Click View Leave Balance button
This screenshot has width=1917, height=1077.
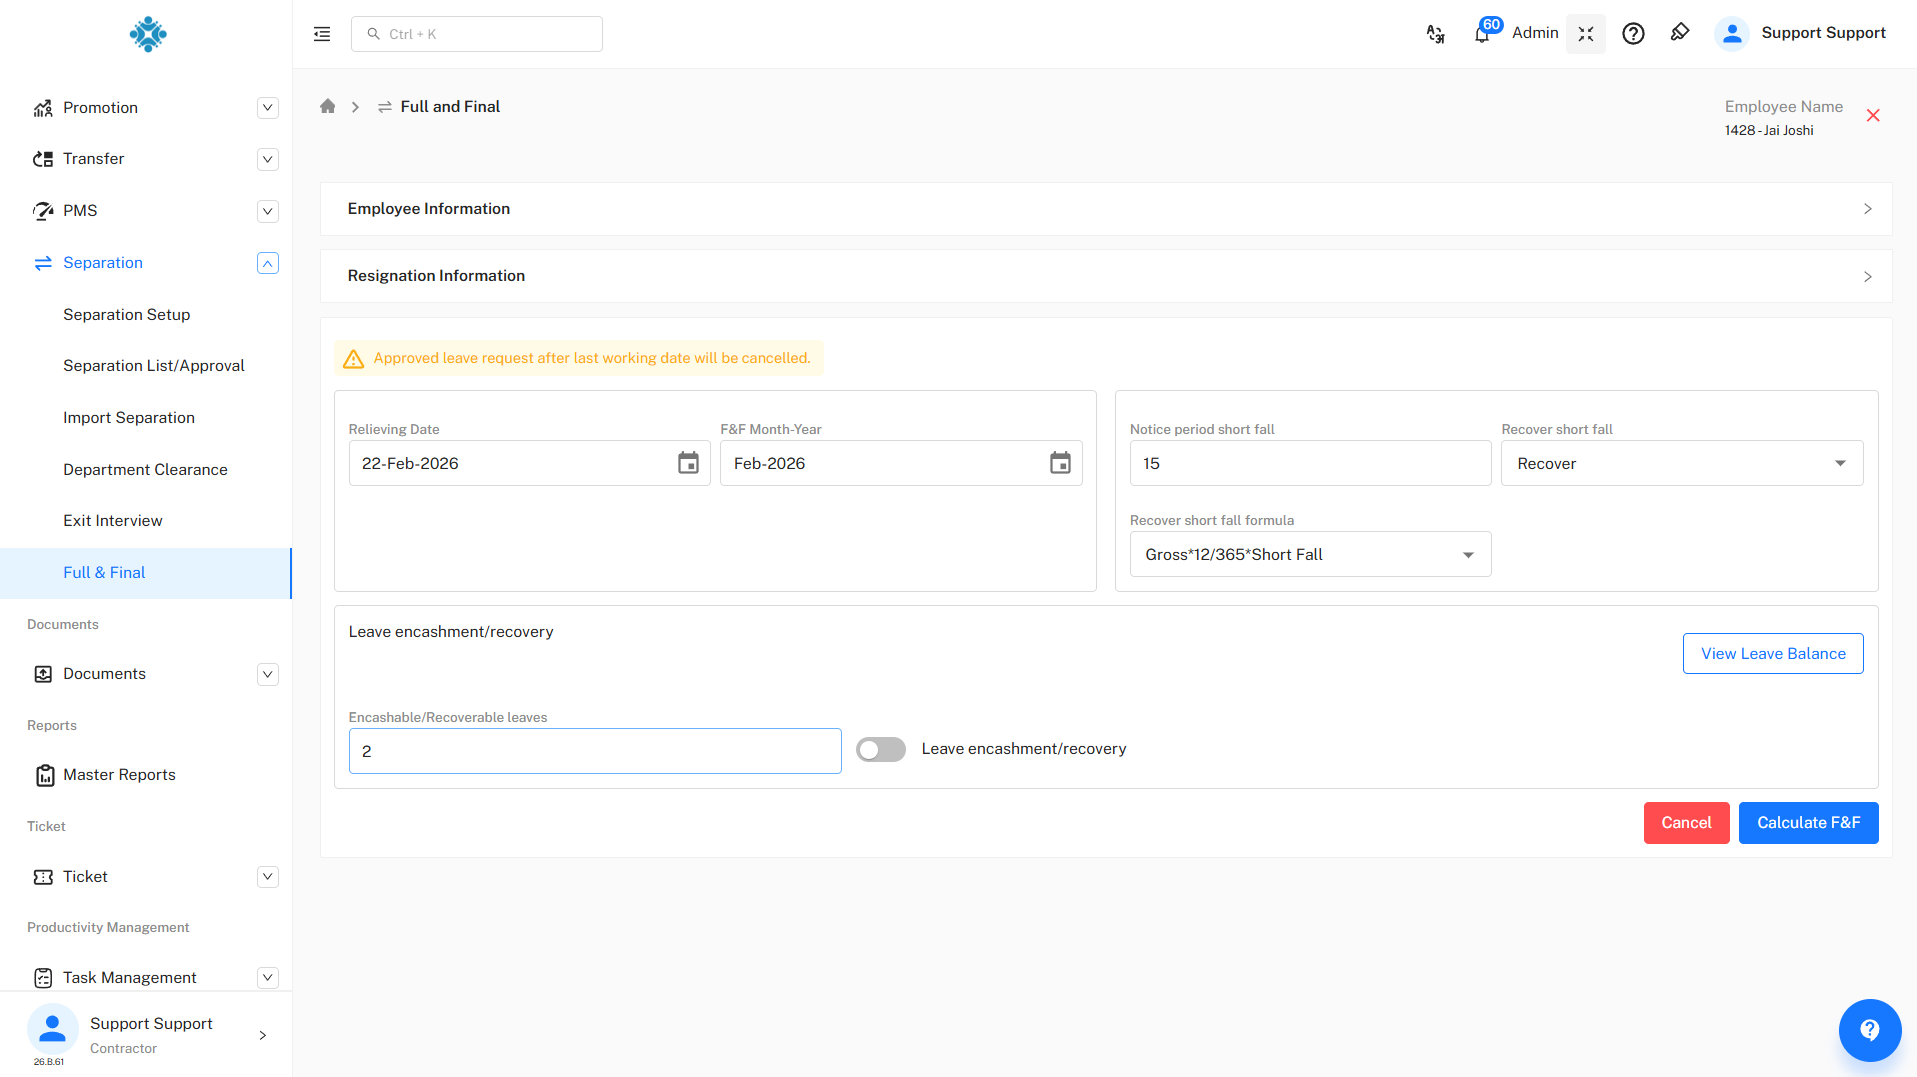[1773, 653]
